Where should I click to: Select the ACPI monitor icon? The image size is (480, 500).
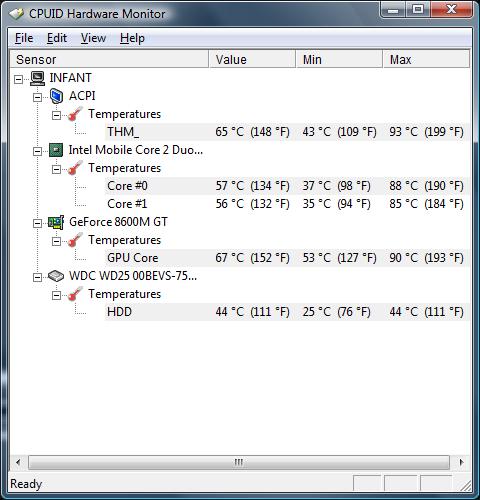[56, 96]
